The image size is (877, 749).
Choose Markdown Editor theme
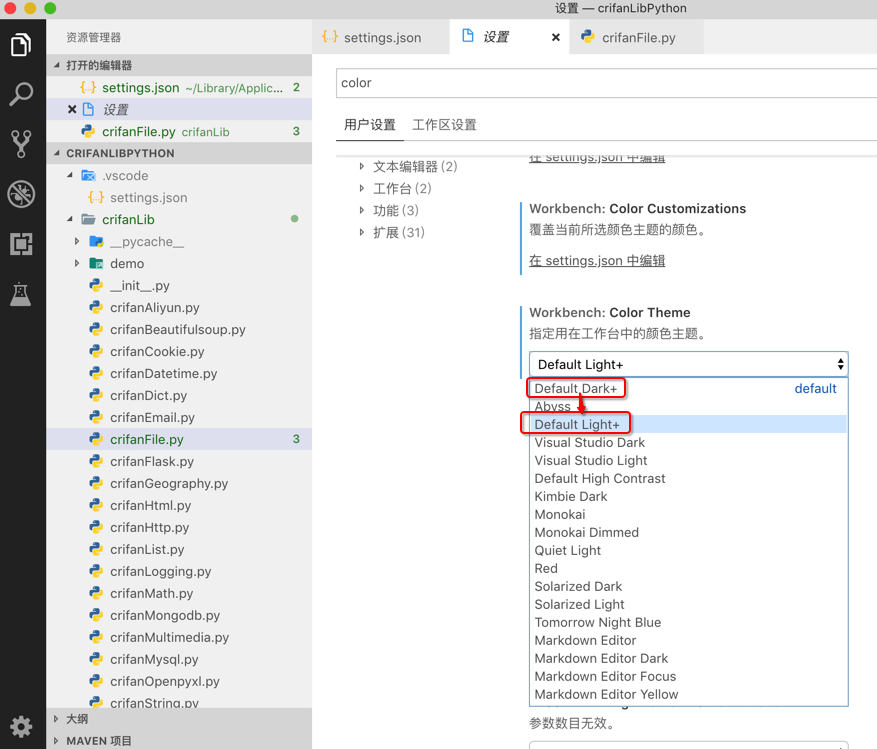point(689,640)
